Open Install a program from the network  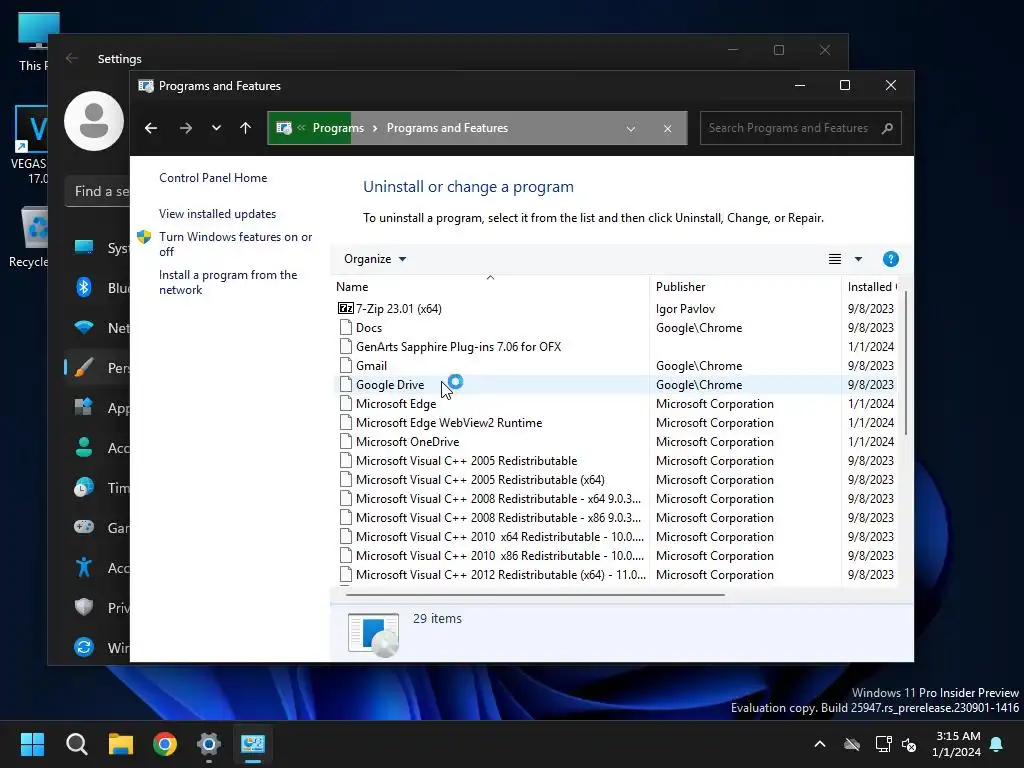(228, 282)
